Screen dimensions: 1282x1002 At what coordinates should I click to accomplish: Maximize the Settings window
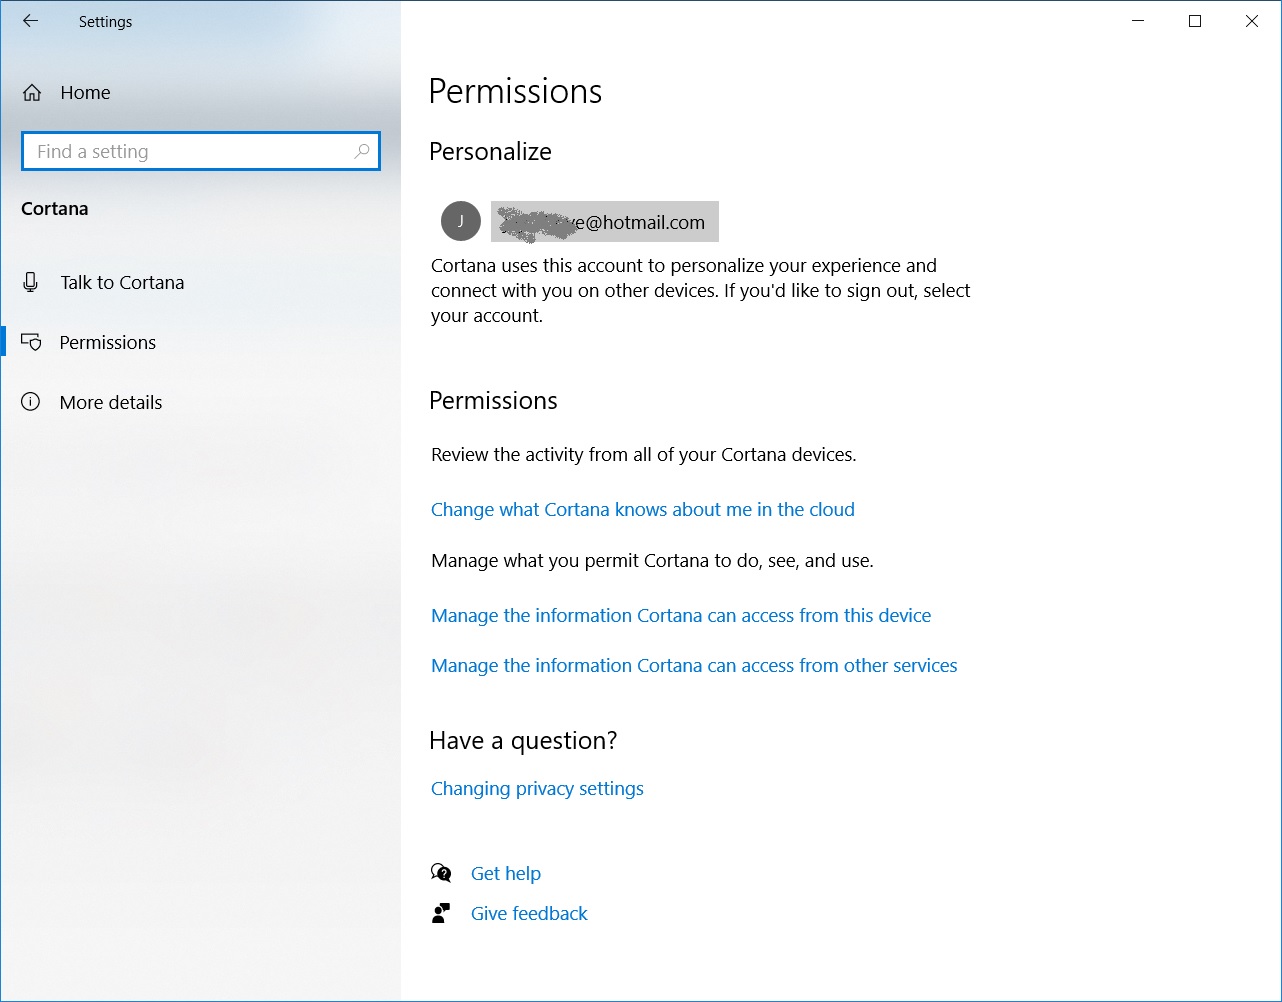click(x=1195, y=21)
